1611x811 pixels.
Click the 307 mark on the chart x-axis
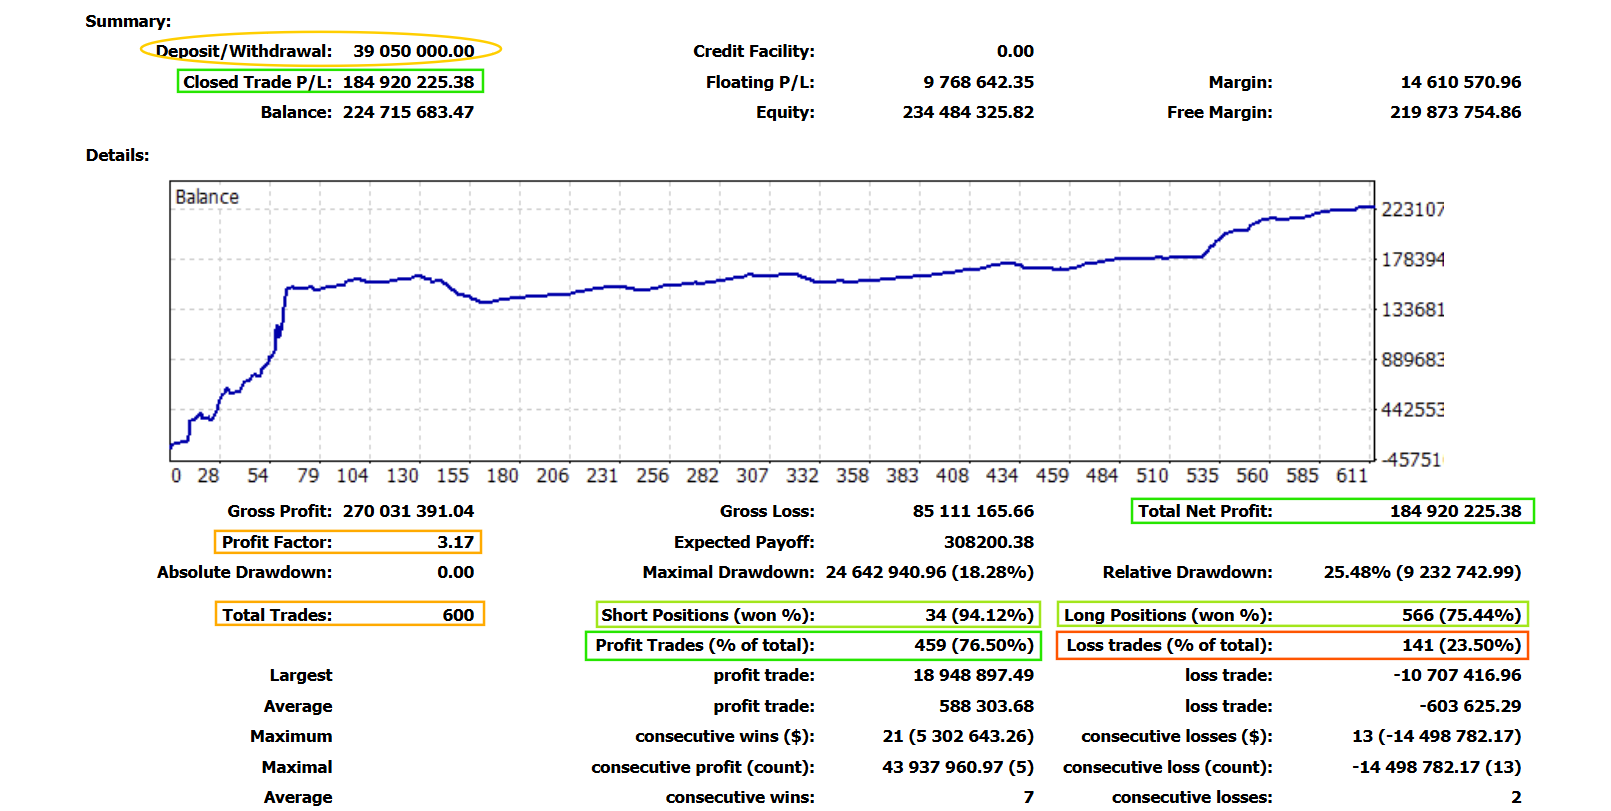[752, 476]
